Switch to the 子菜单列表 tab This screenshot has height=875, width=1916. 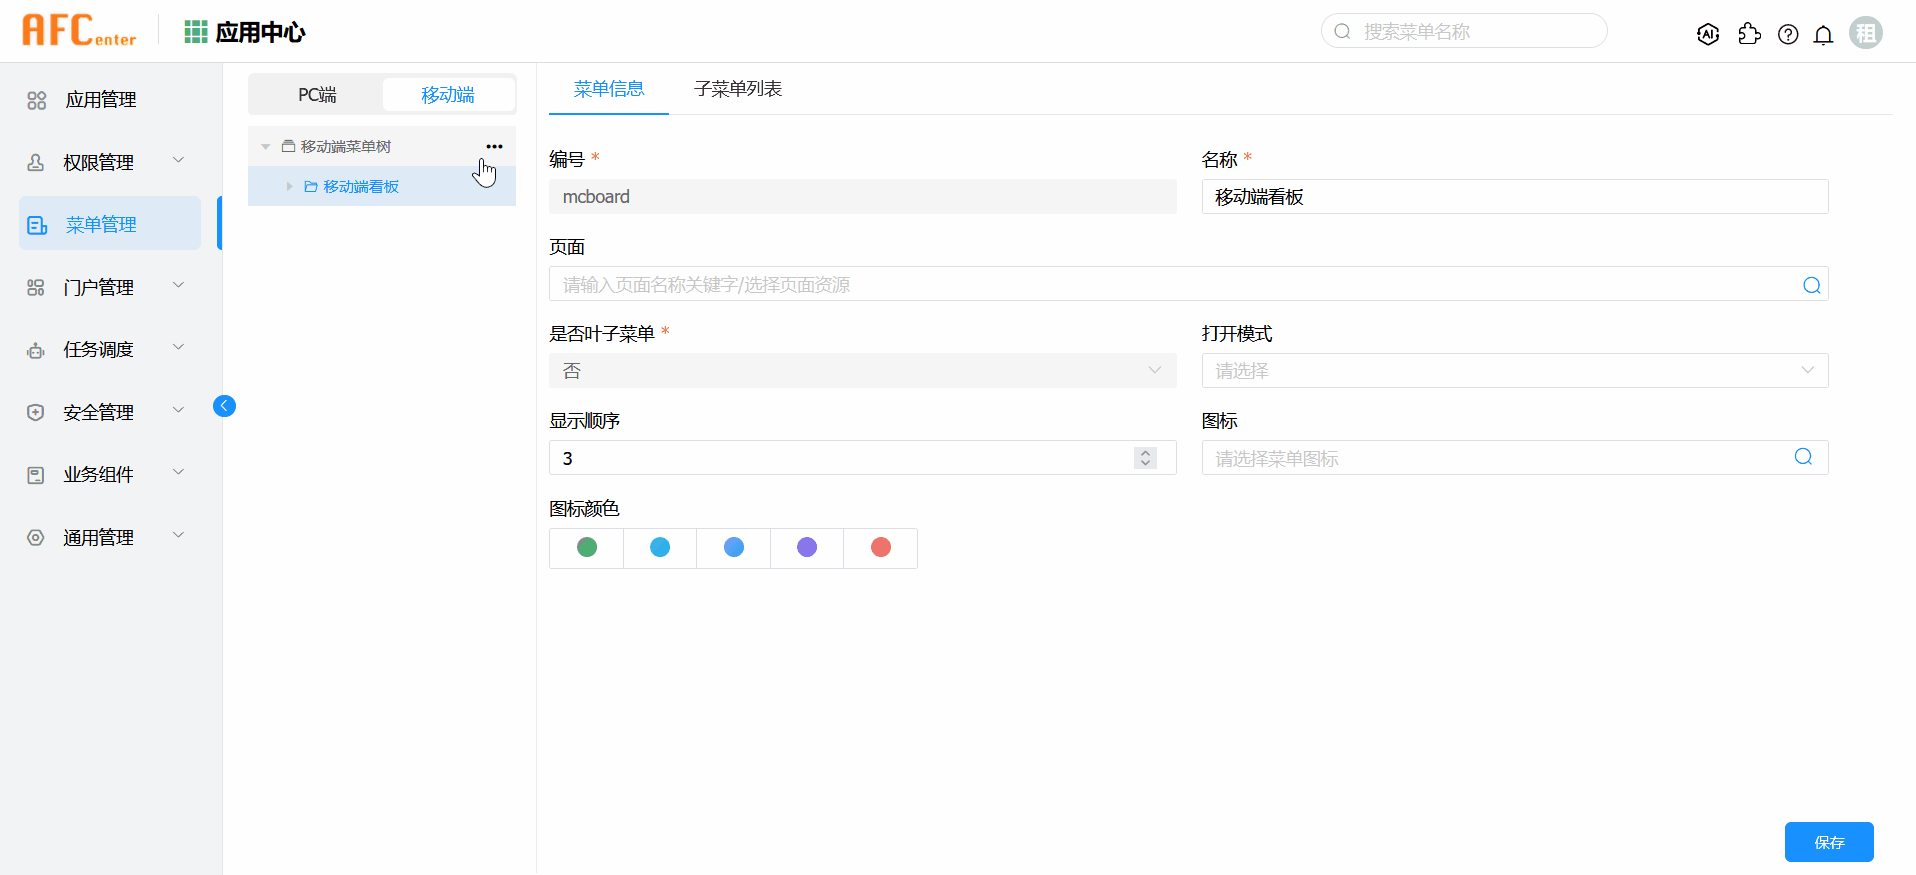738,89
